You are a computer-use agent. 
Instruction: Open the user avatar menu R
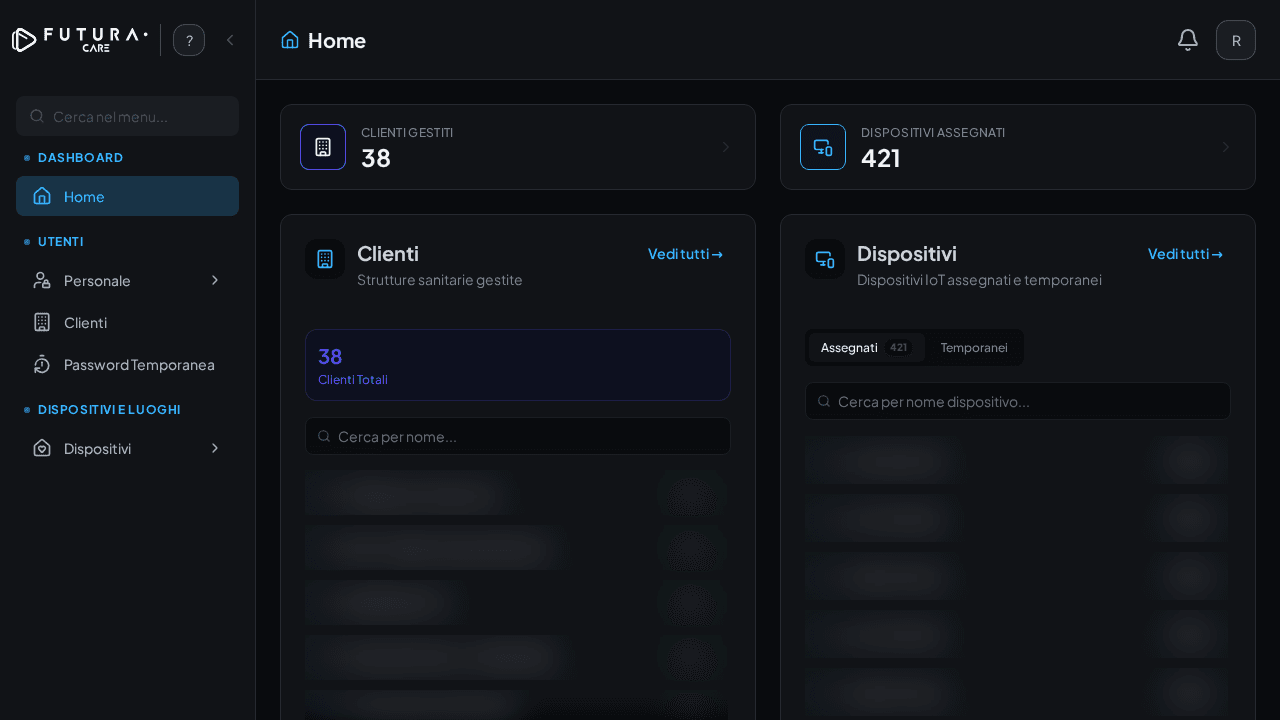[x=1236, y=40]
